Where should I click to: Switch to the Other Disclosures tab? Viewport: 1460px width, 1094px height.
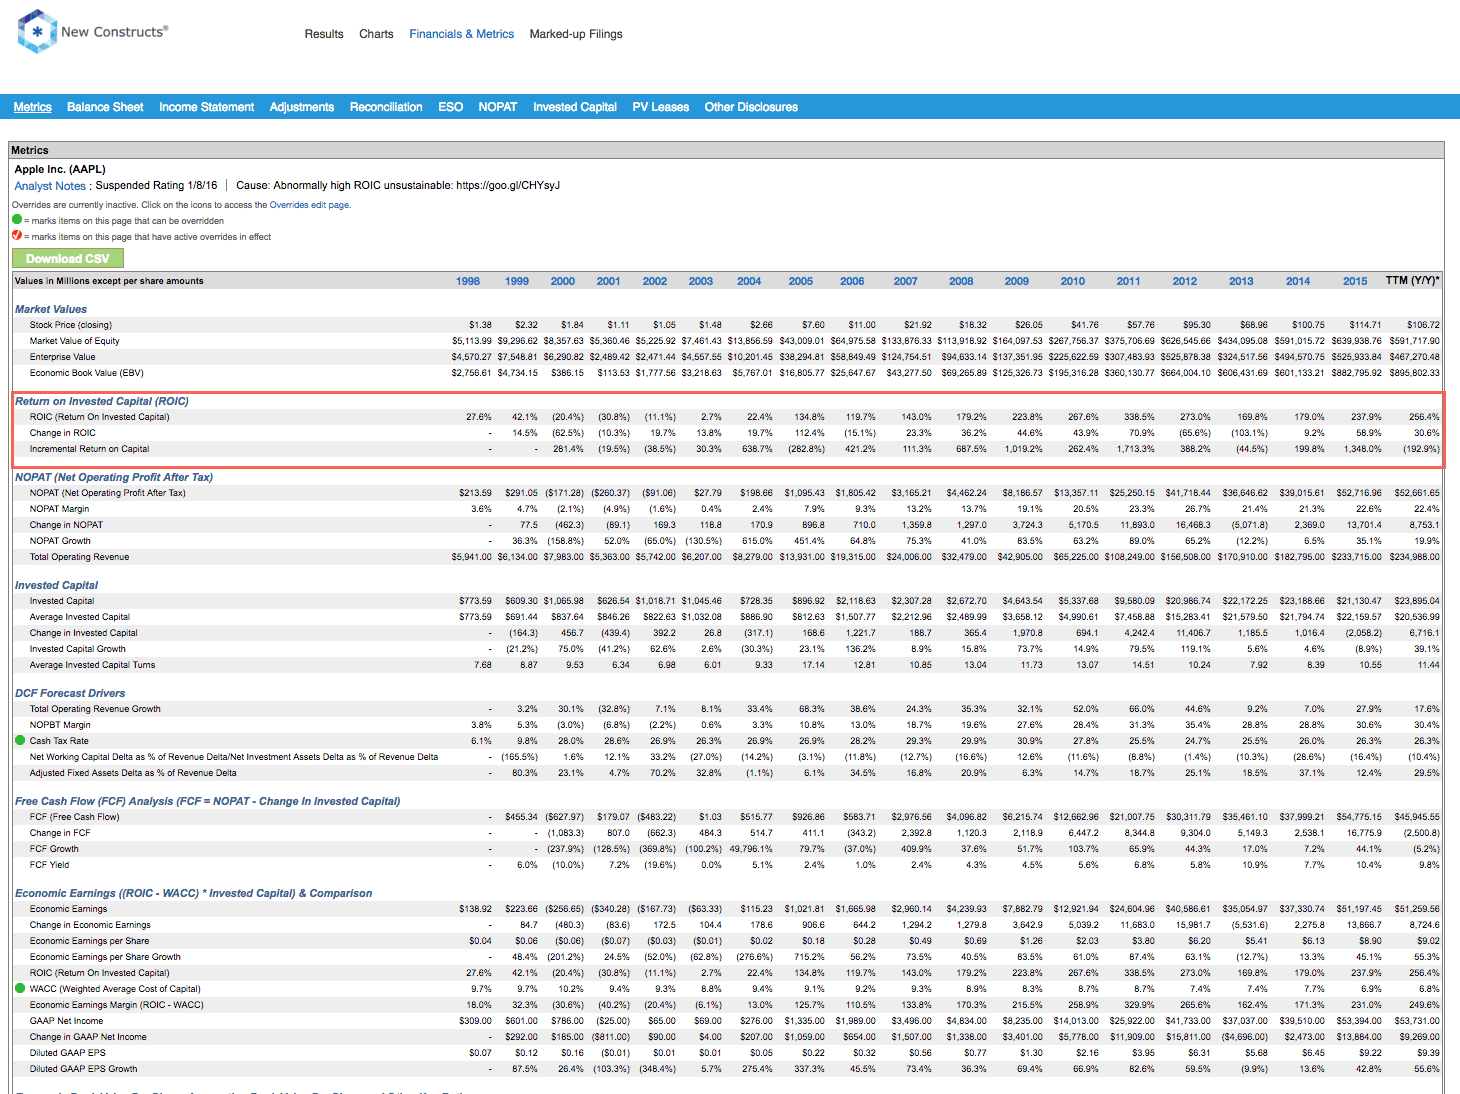click(751, 107)
